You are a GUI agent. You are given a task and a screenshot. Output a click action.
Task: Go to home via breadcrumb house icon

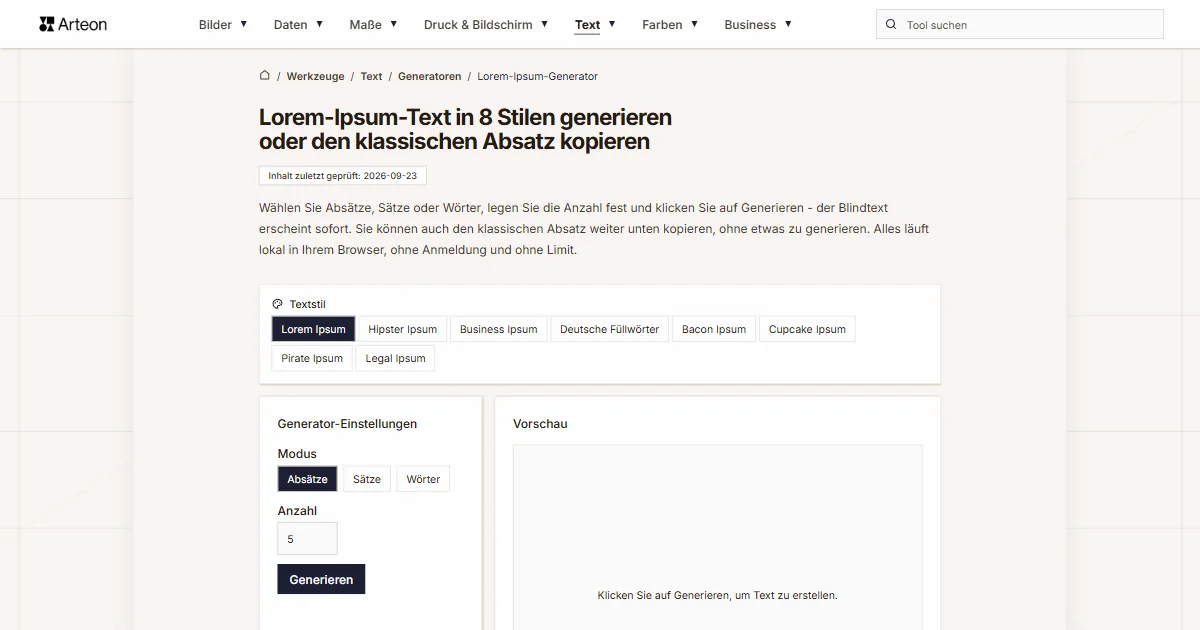point(264,75)
